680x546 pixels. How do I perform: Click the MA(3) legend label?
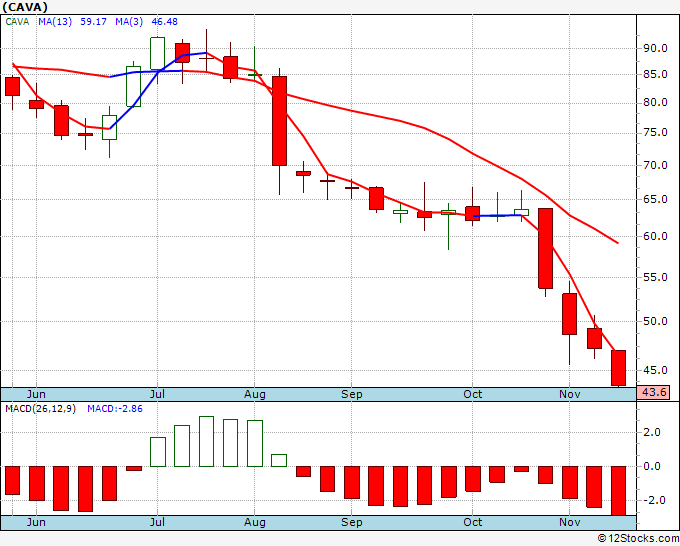point(129,22)
